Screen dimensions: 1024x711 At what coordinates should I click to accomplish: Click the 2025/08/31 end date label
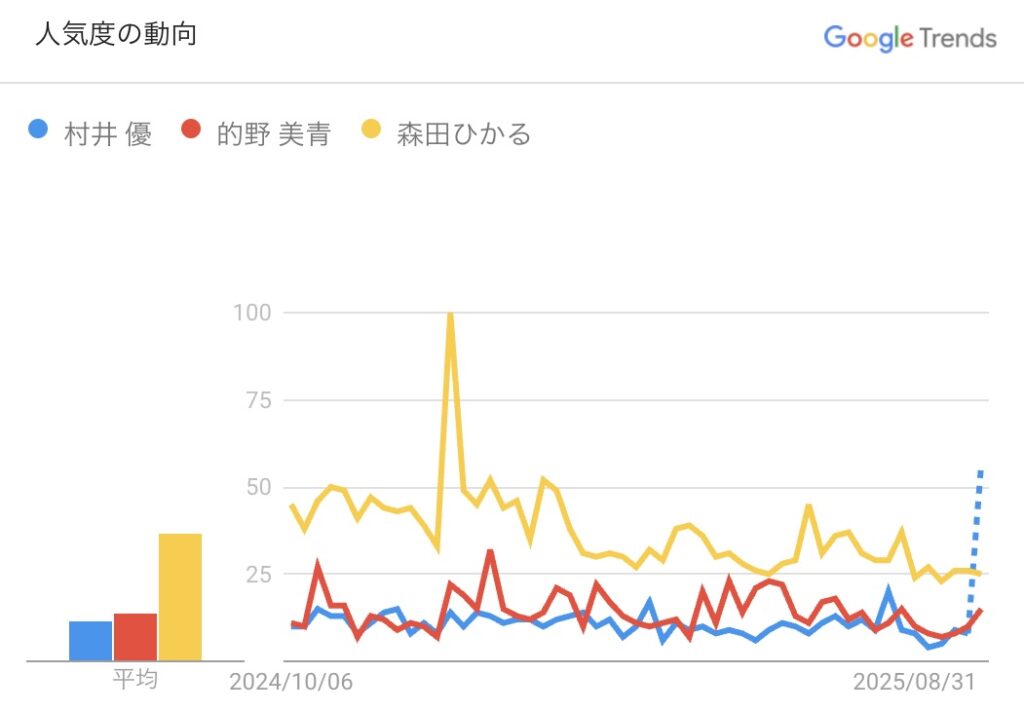click(914, 682)
